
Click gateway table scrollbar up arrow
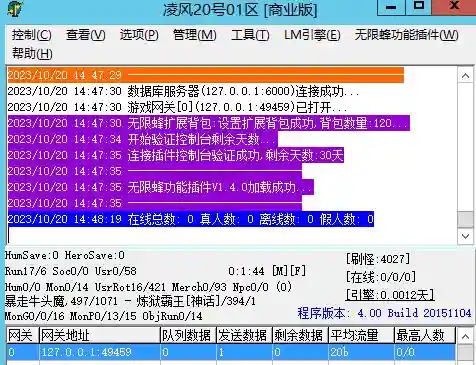click(x=465, y=336)
